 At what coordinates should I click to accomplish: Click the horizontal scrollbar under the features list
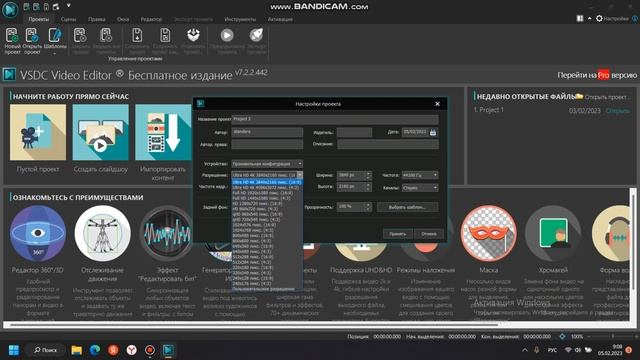coord(254,325)
